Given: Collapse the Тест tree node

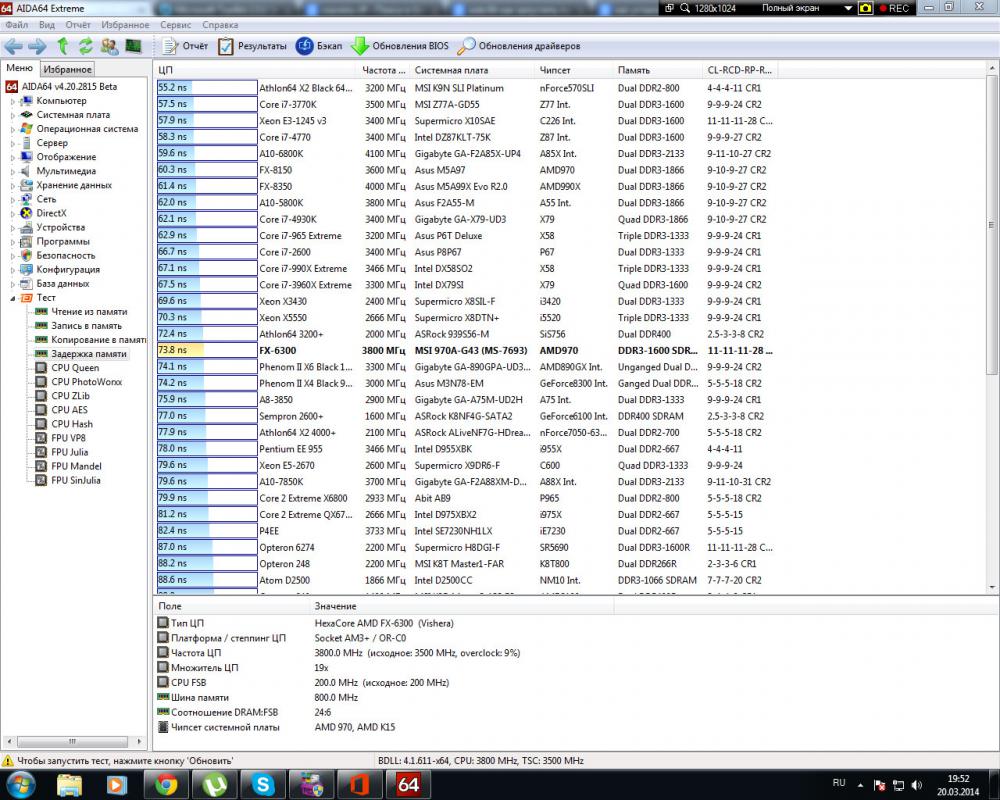Looking at the screenshot, I should pyautogui.click(x=14, y=298).
